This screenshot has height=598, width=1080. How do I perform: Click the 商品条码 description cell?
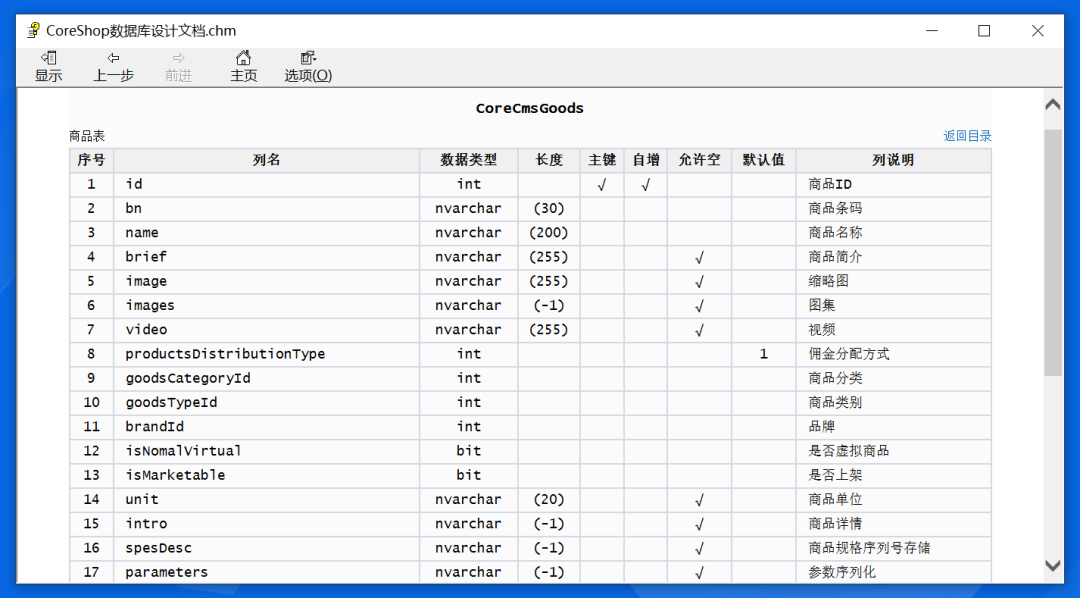pyautogui.click(x=893, y=208)
